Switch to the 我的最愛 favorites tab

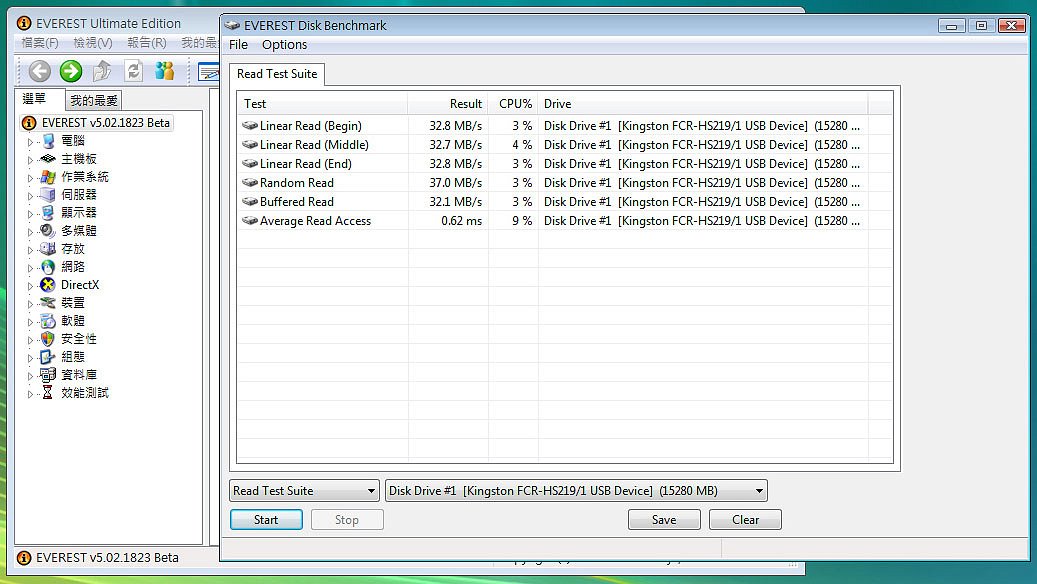(94, 101)
